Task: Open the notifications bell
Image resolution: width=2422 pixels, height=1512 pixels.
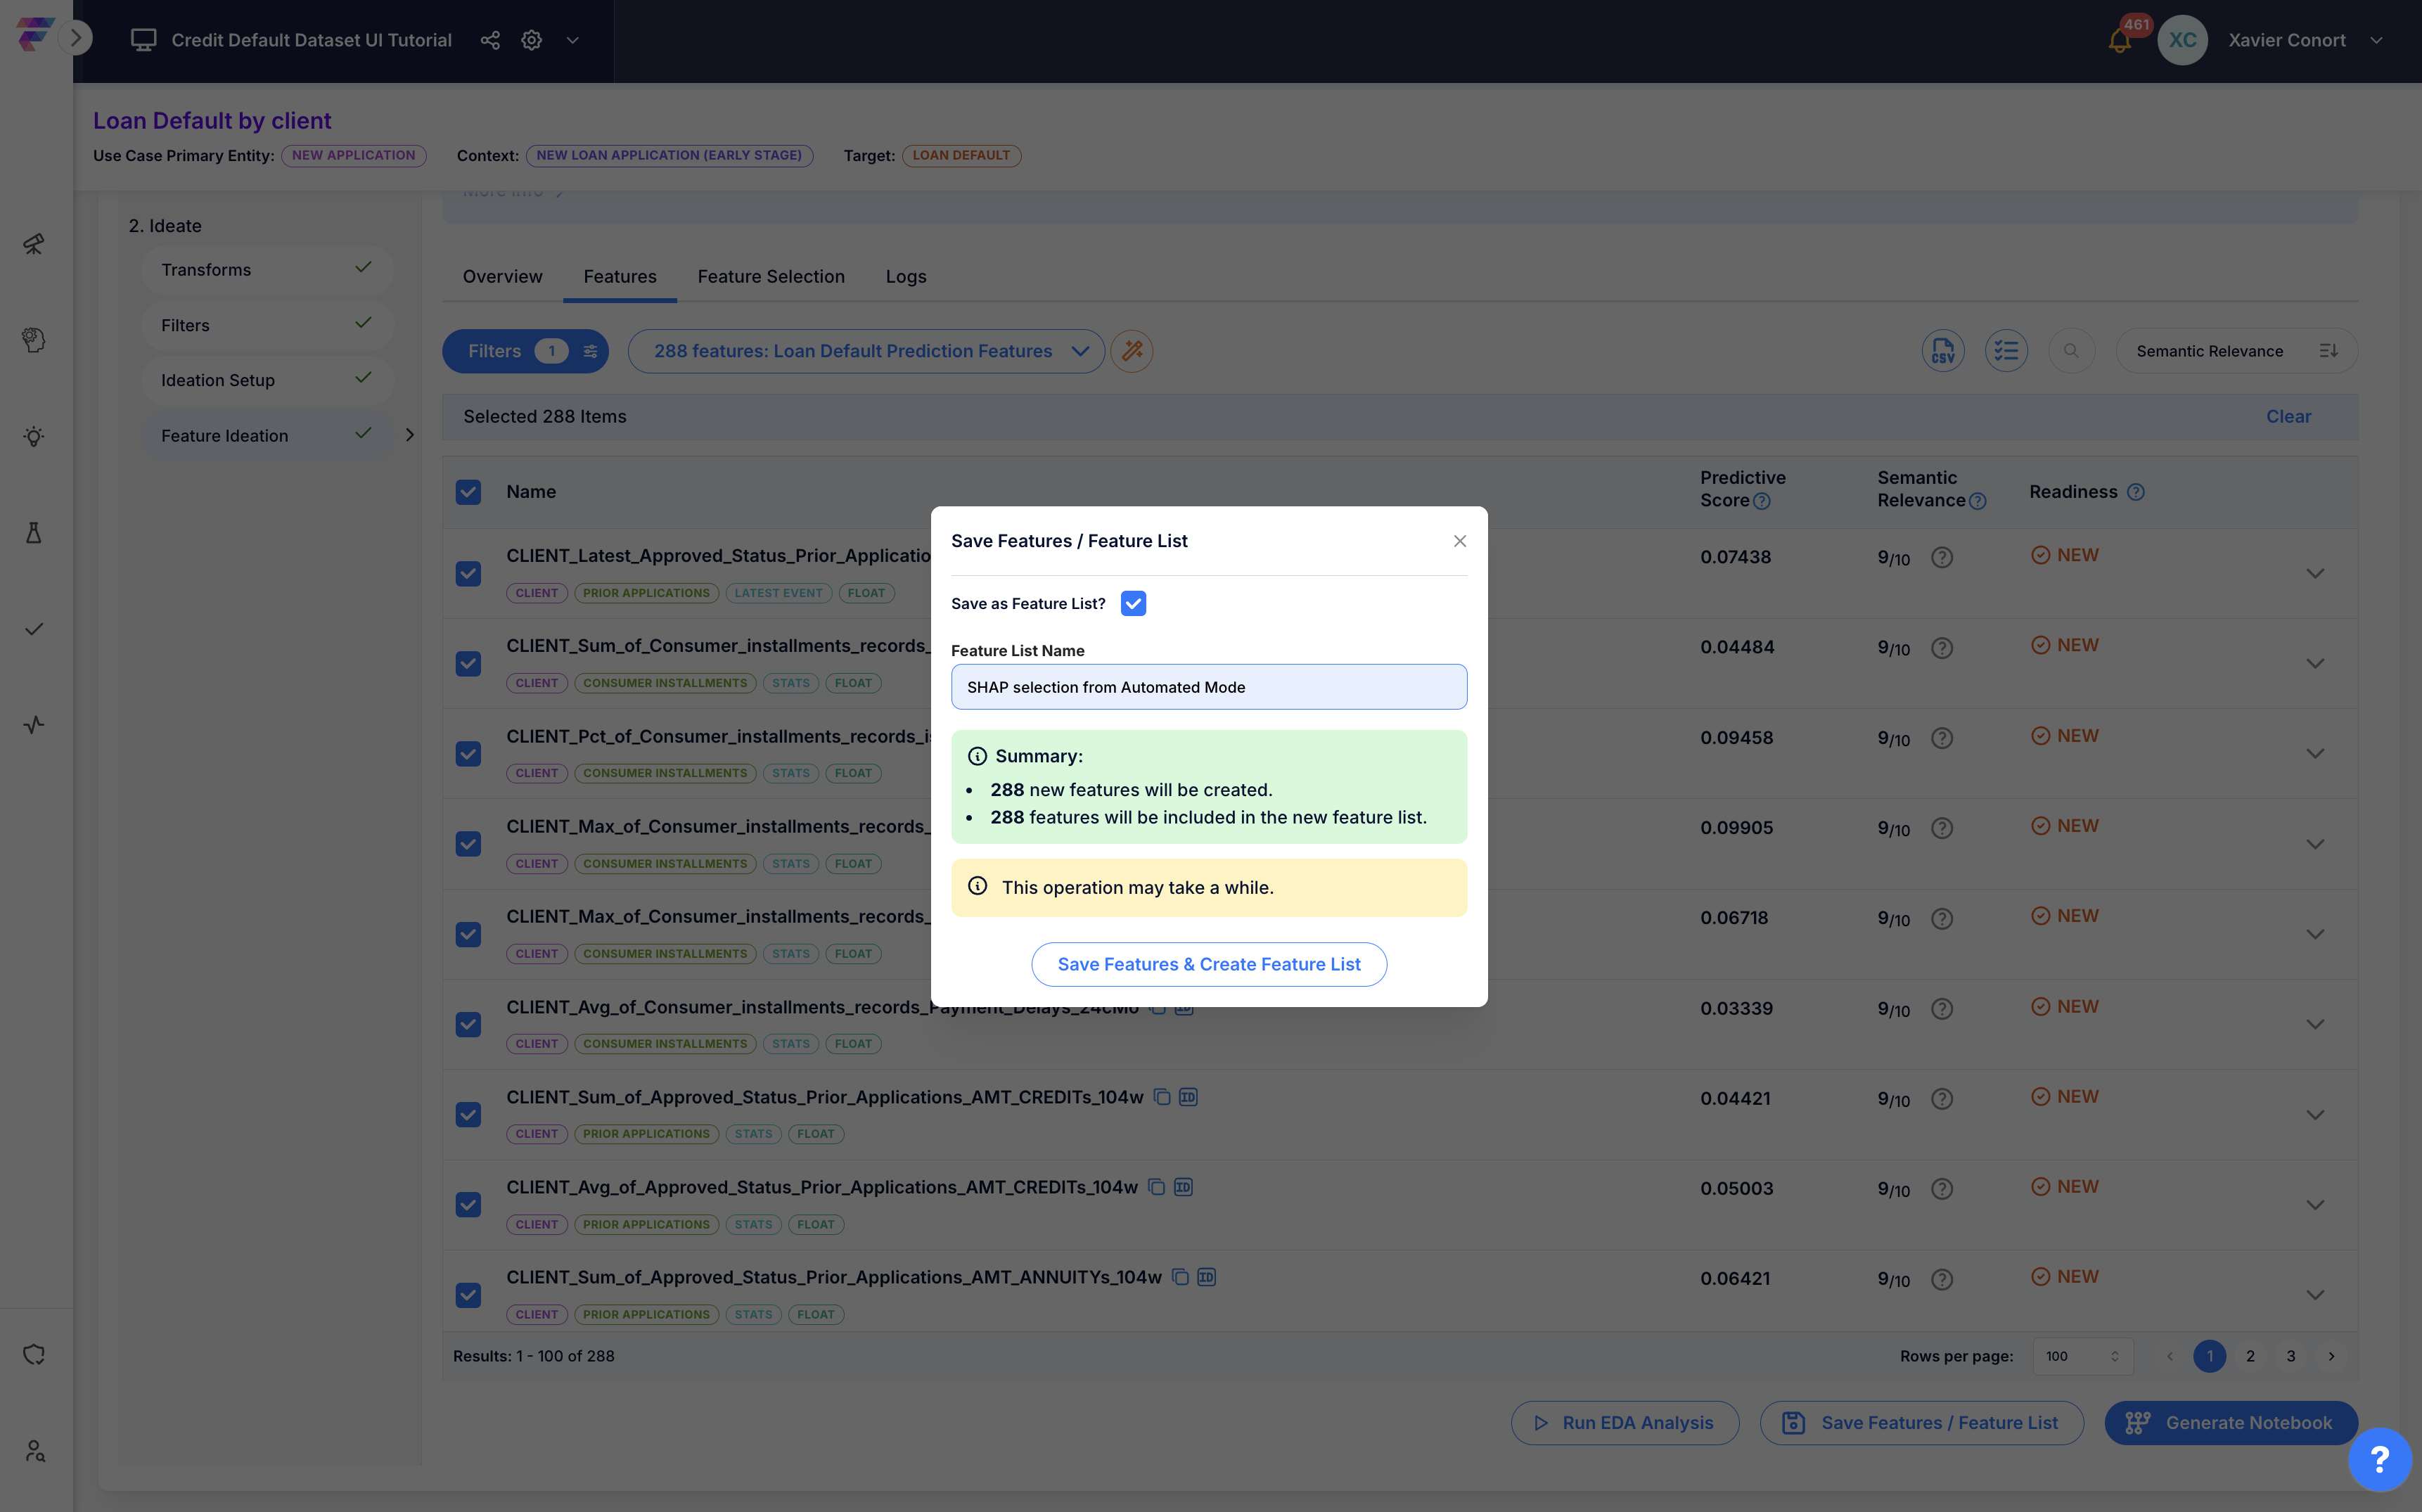Action: [2119, 41]
